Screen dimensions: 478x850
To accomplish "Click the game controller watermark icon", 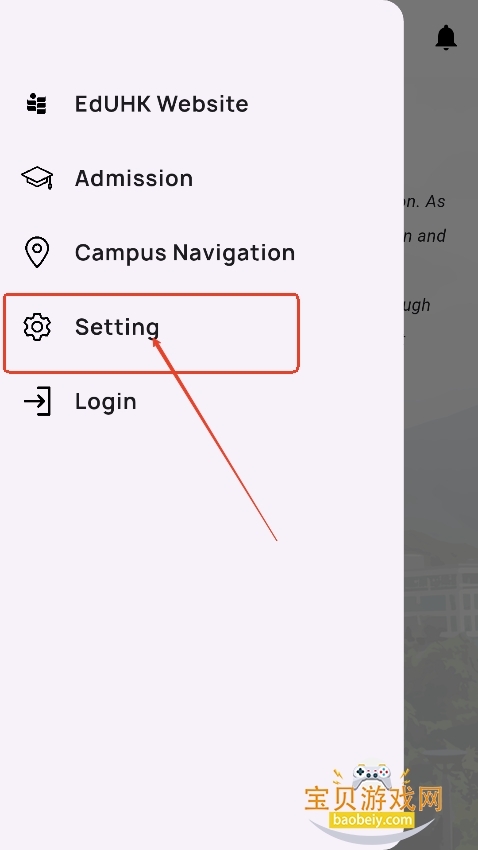I will pyautogui.click(x=372, y=776).
